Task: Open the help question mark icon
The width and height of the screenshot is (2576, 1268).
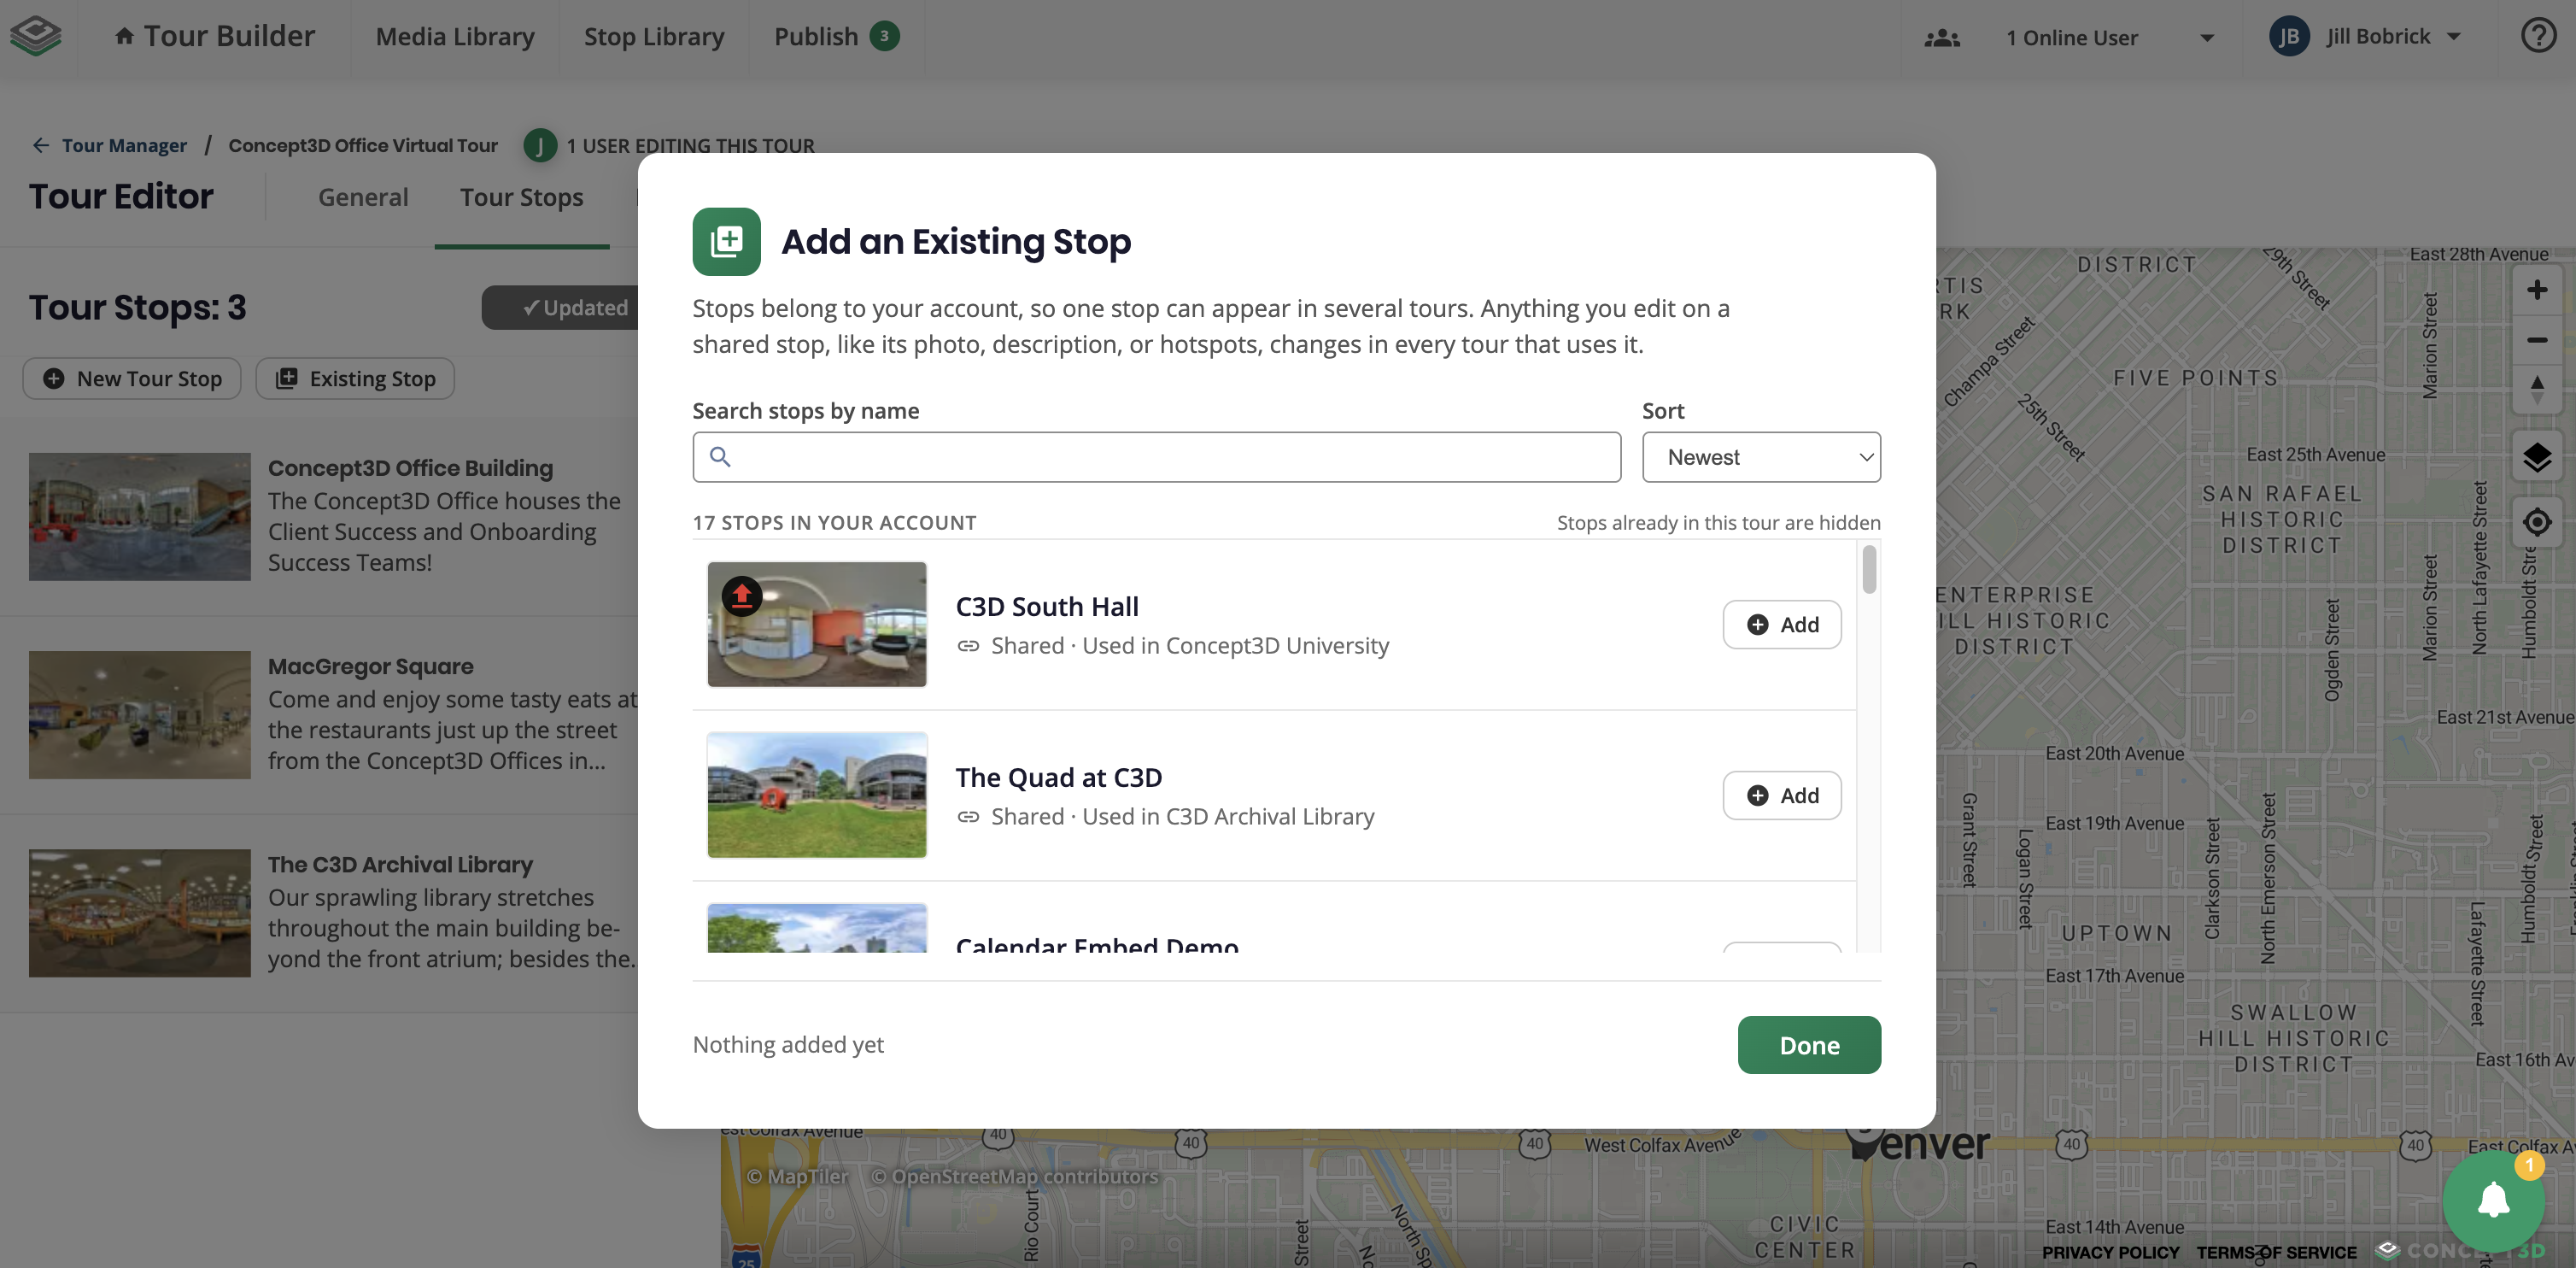Action: point(2538,36)
